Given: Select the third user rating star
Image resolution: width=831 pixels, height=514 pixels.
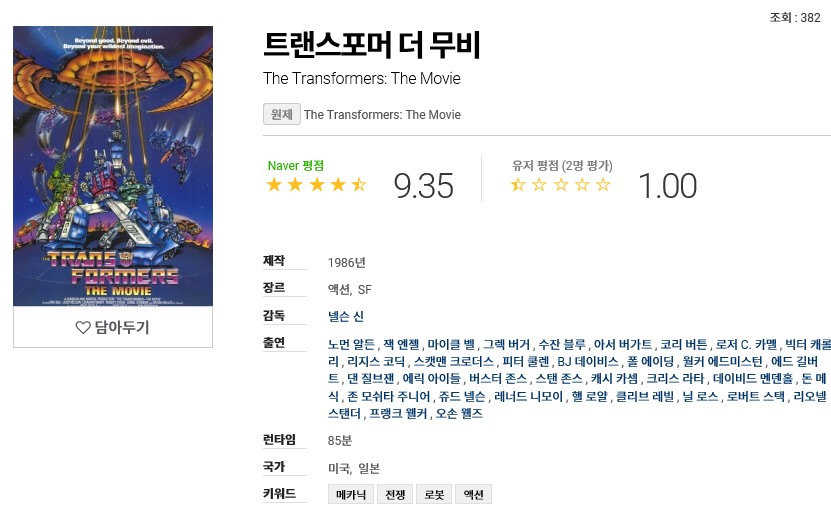Looking at the screenshot, I should (561, 184).
